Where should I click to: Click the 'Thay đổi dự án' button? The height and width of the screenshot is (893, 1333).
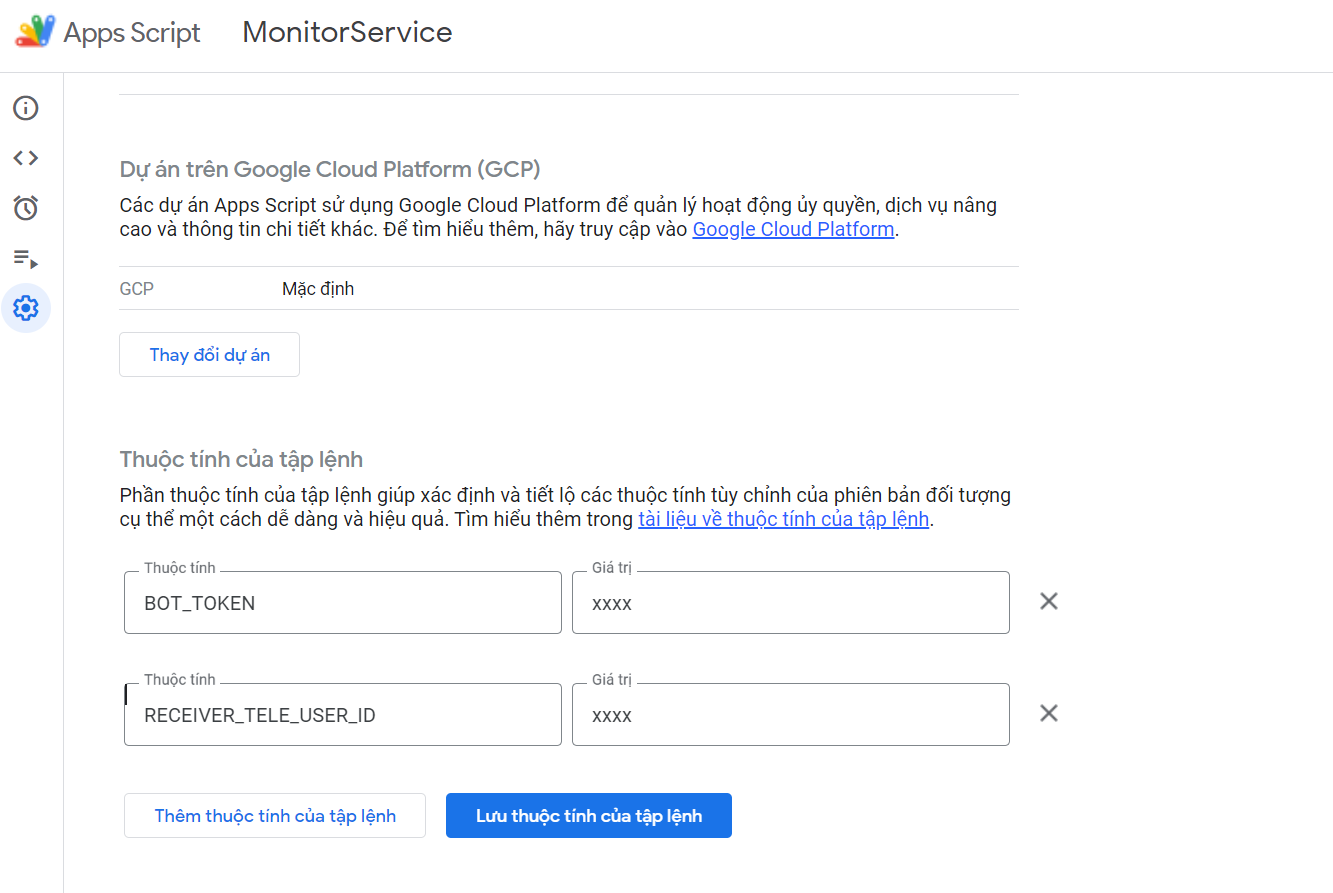coord(209,354)
